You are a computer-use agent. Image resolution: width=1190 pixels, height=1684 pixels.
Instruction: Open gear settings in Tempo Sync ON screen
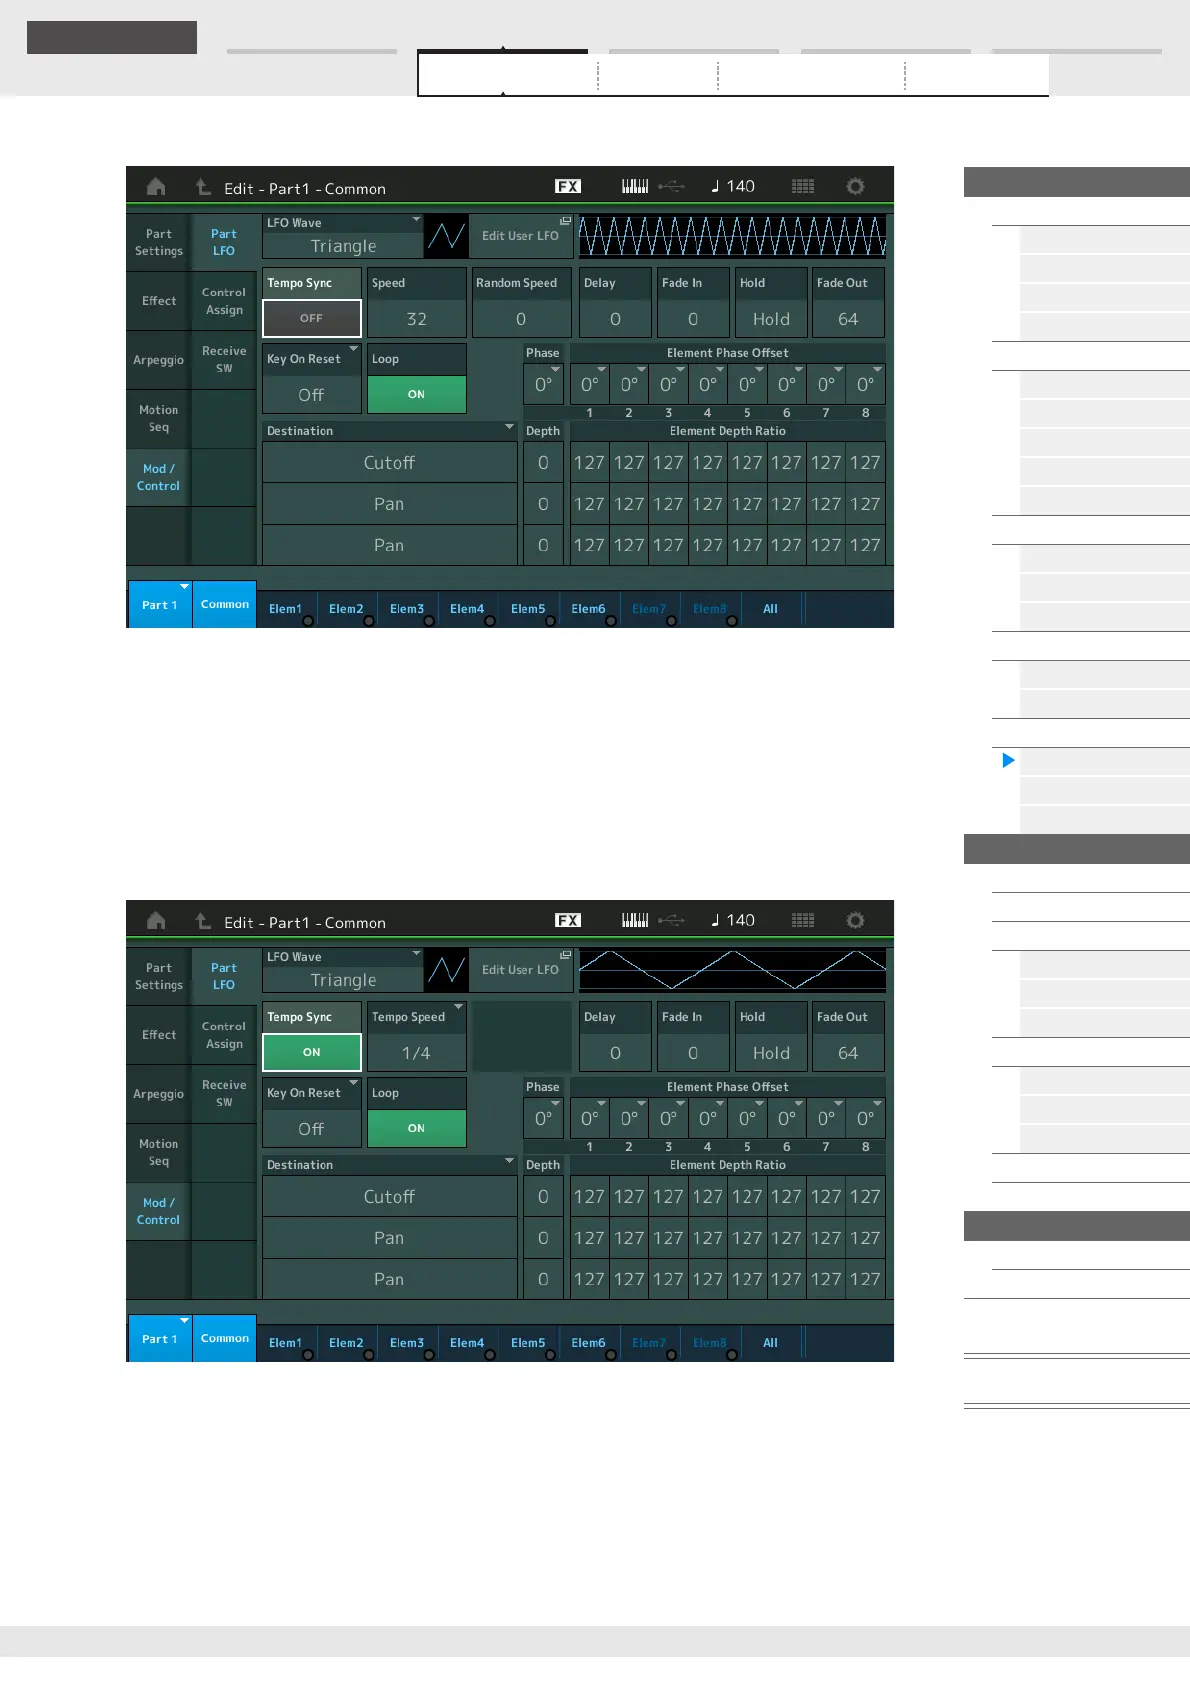[x=855, y=920]
